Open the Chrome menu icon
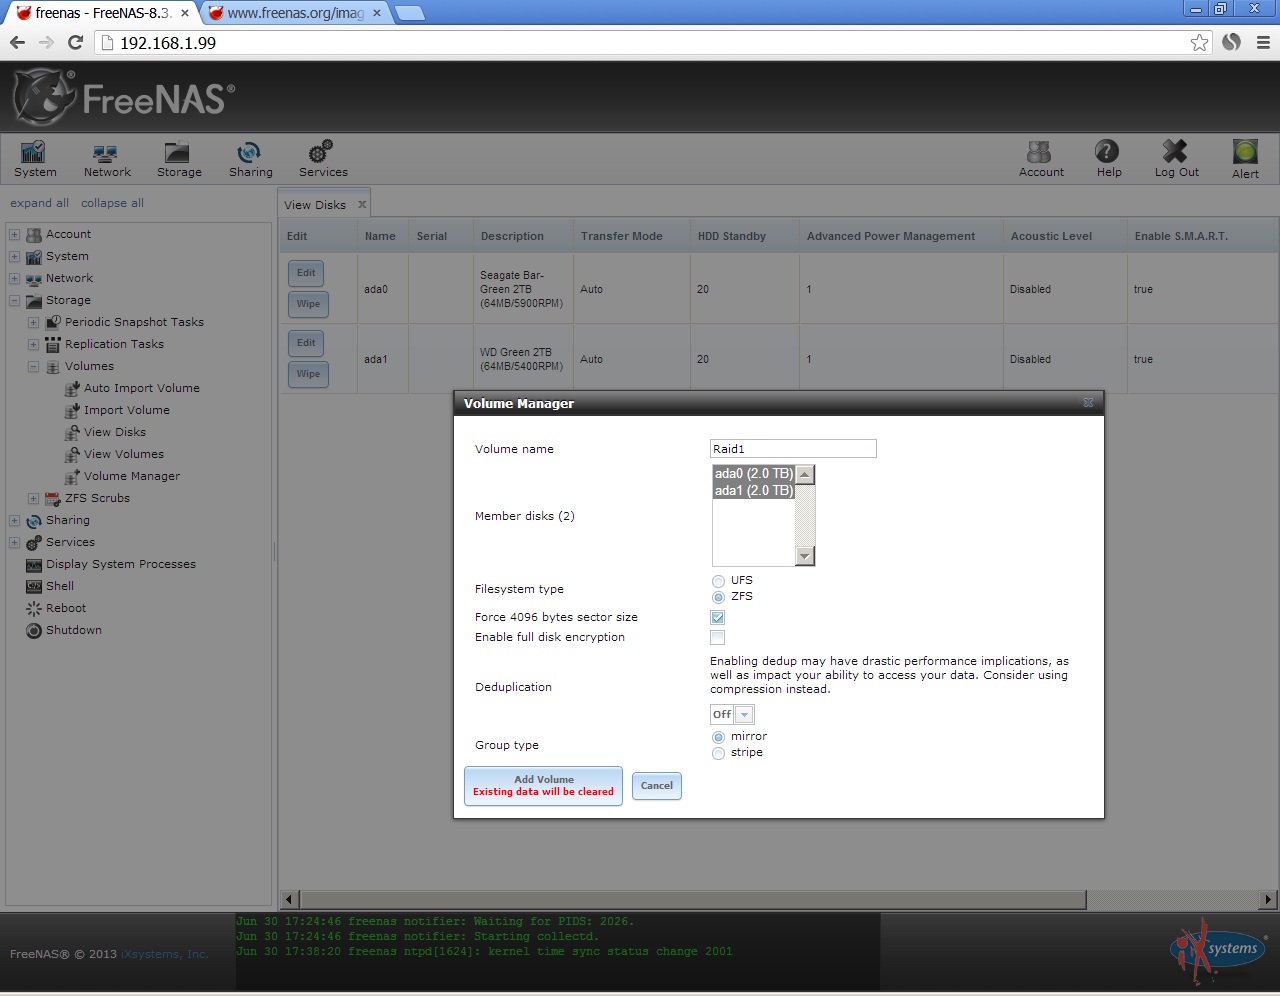 (x=1263, y=42)
